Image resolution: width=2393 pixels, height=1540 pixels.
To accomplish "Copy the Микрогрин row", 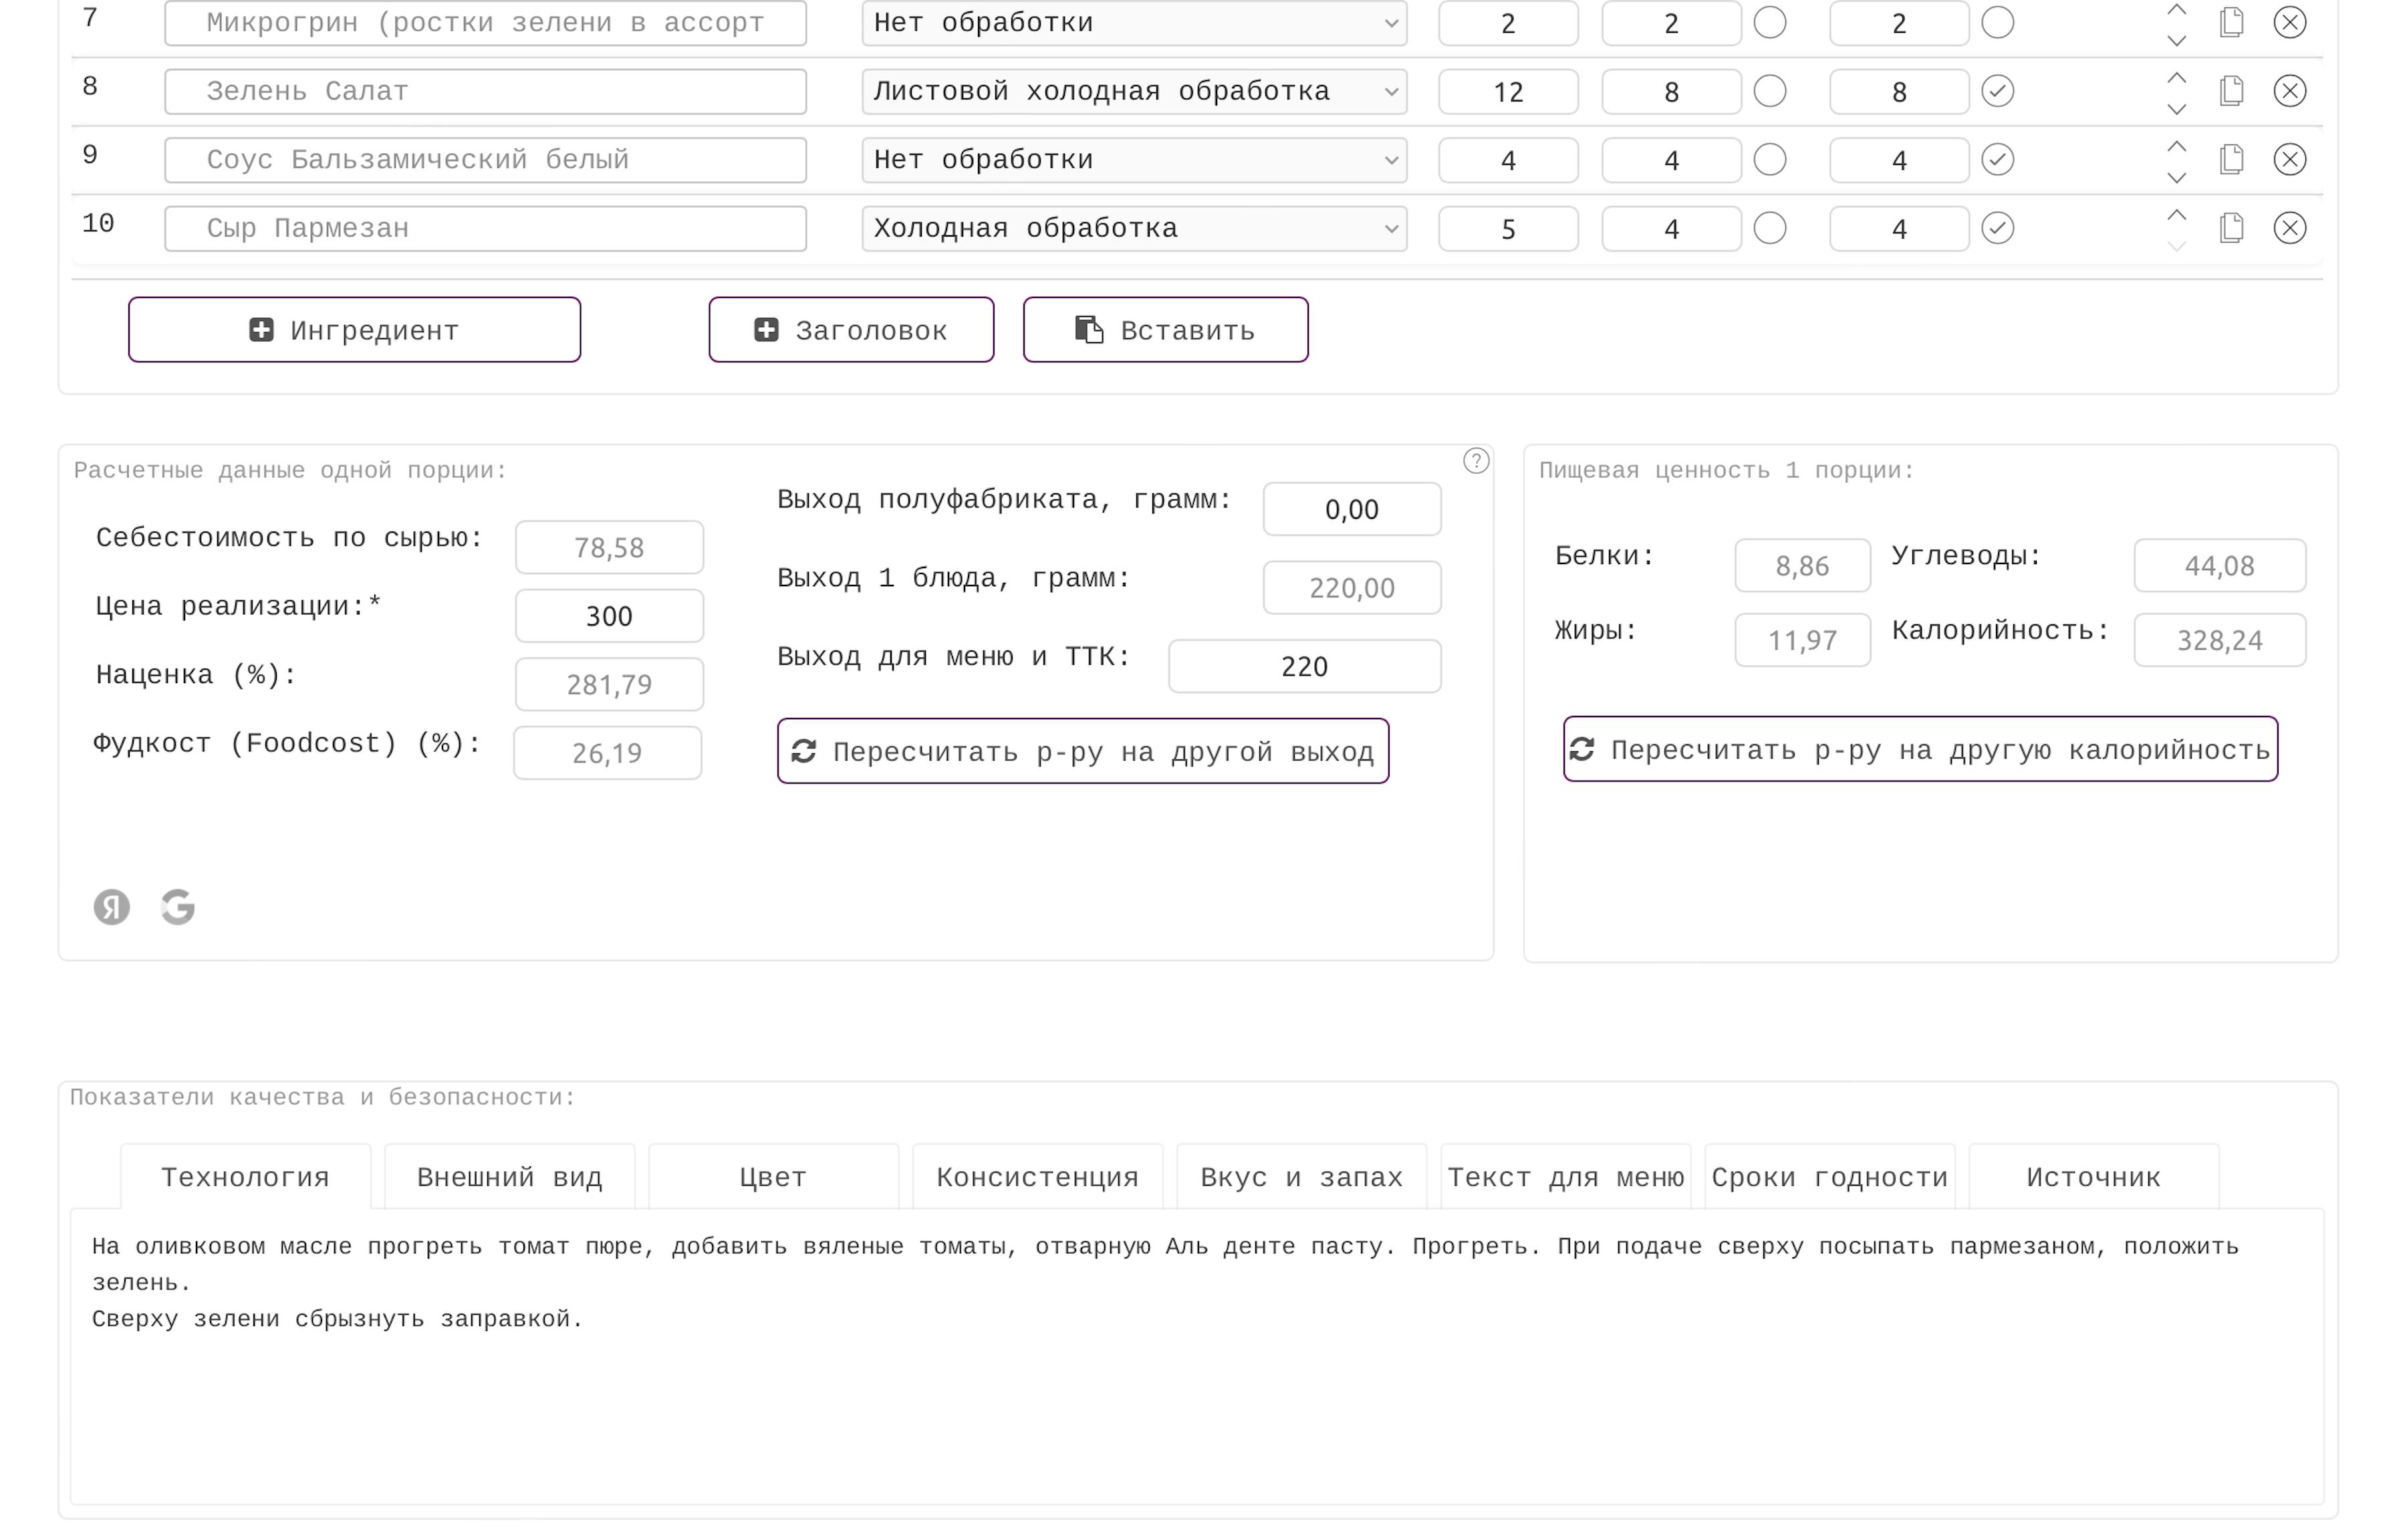I will 2231,22.
